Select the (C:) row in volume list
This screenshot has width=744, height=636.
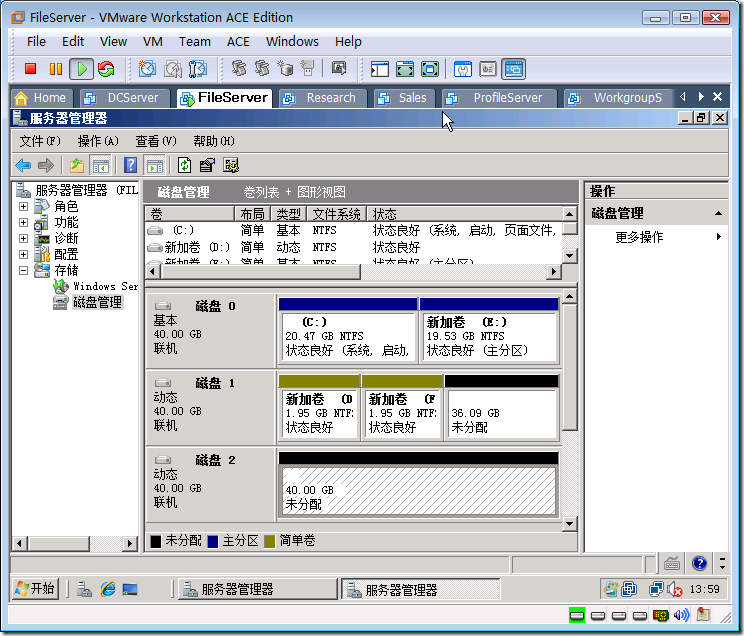pyautogui.click(x=353, y=230)
